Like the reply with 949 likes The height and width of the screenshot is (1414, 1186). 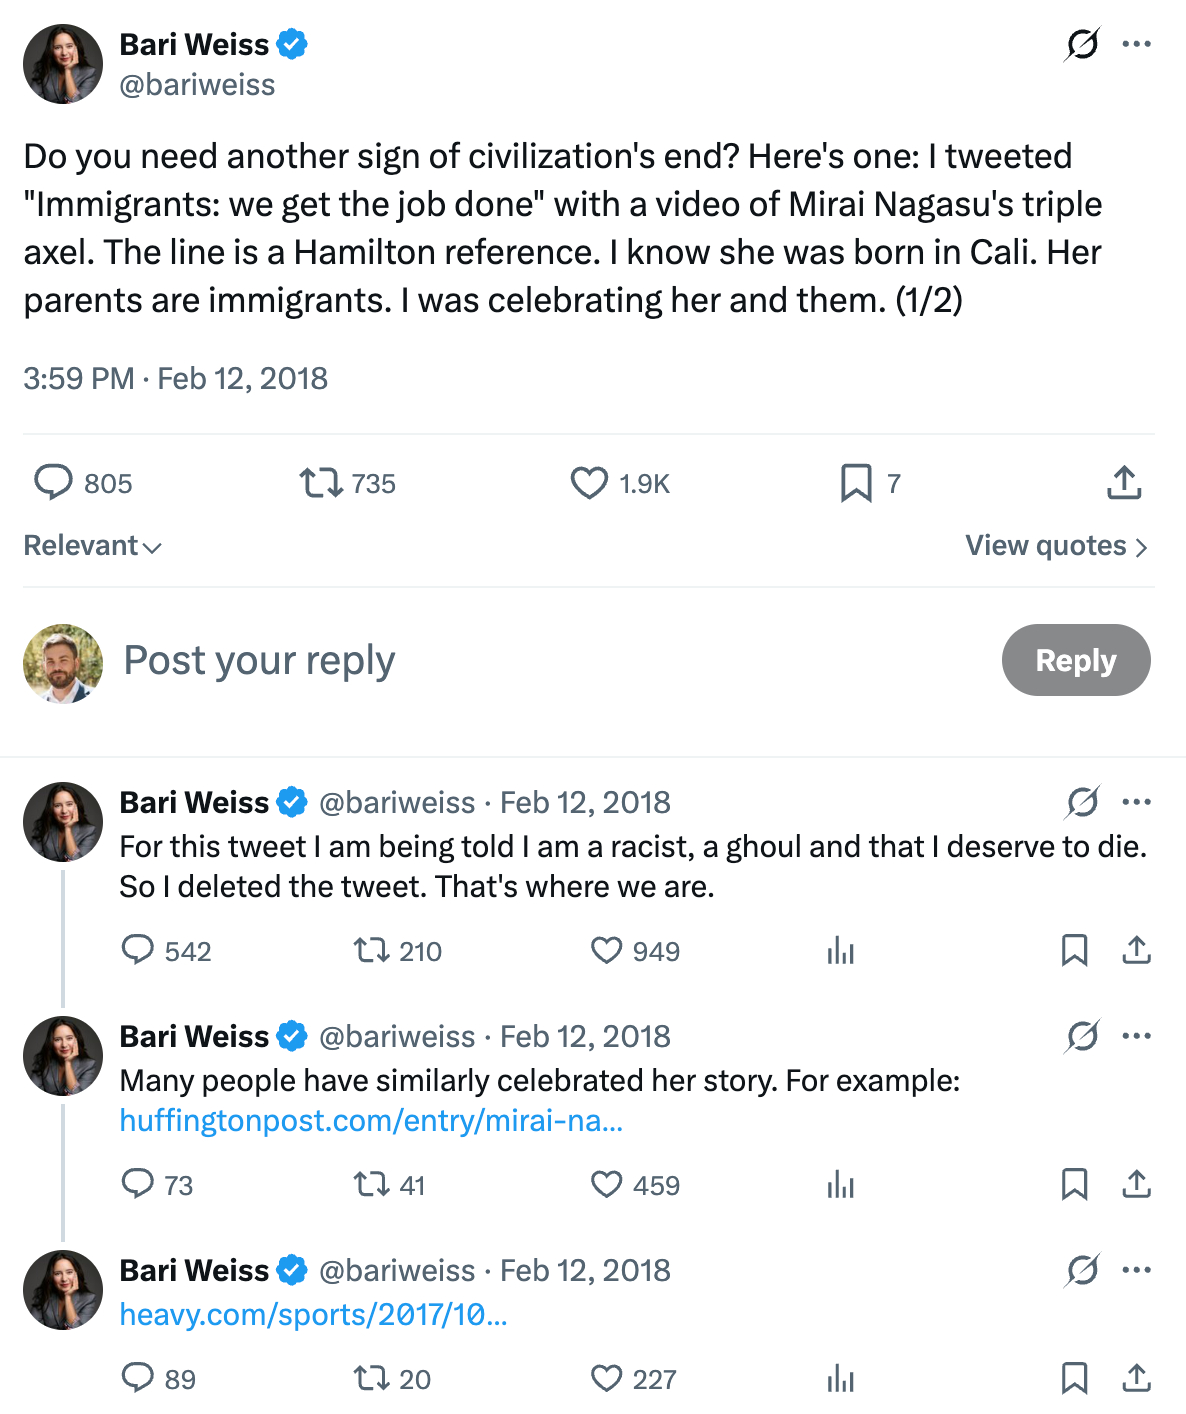[x=606, y=950]
